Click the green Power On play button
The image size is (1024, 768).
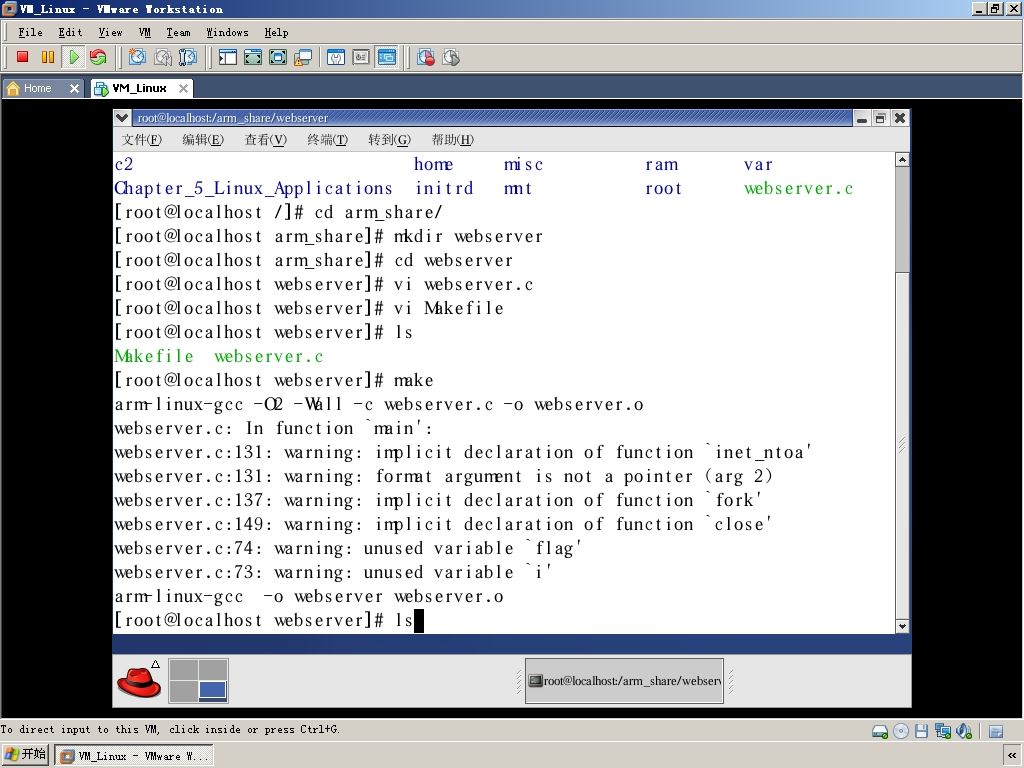(73, 57)
